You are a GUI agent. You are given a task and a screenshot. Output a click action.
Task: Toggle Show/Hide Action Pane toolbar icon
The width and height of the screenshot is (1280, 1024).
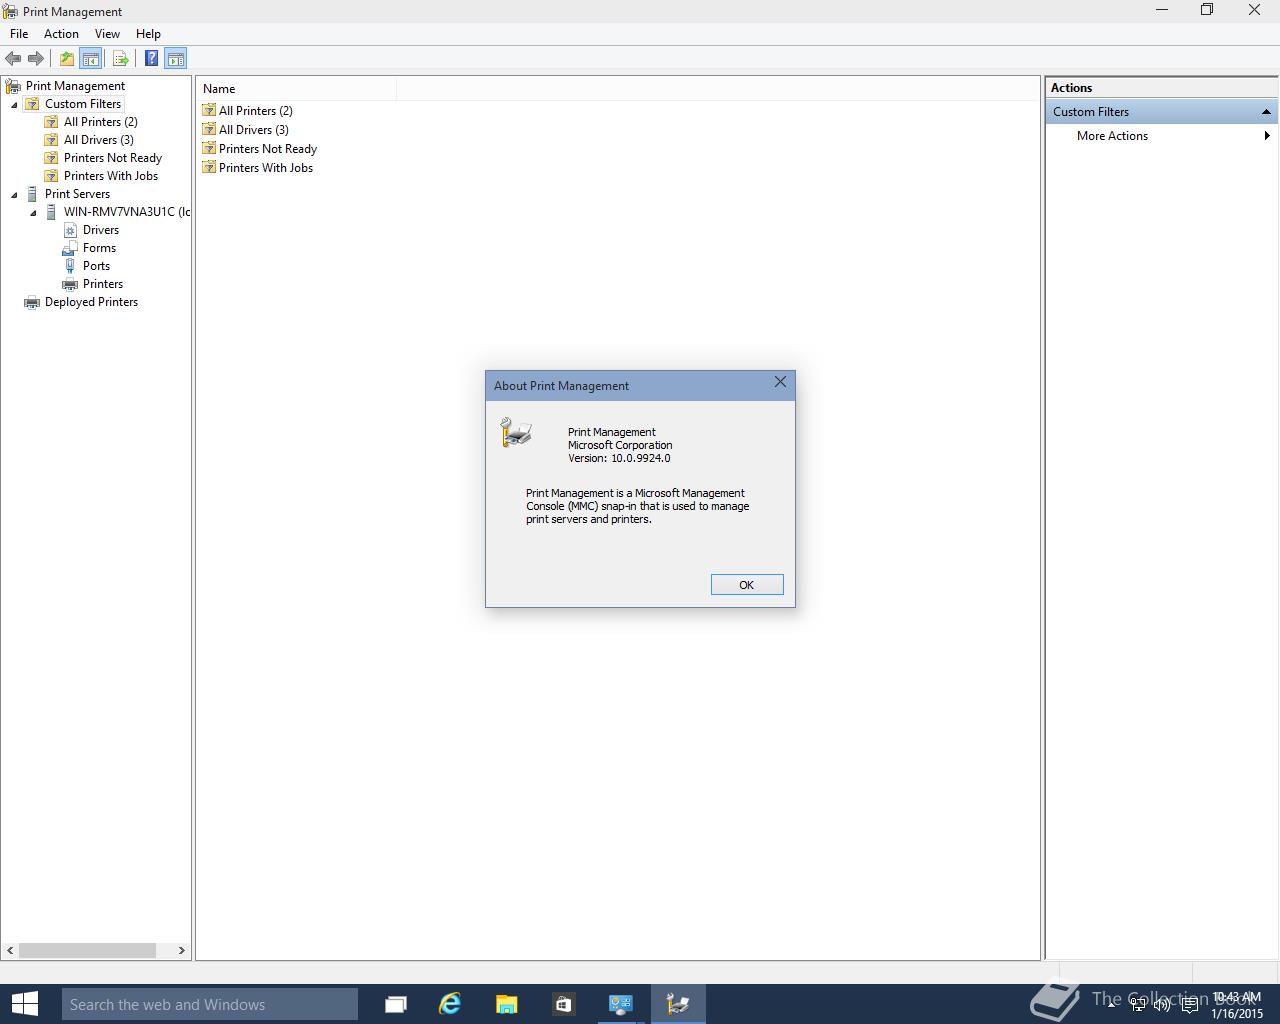[175, 59]
